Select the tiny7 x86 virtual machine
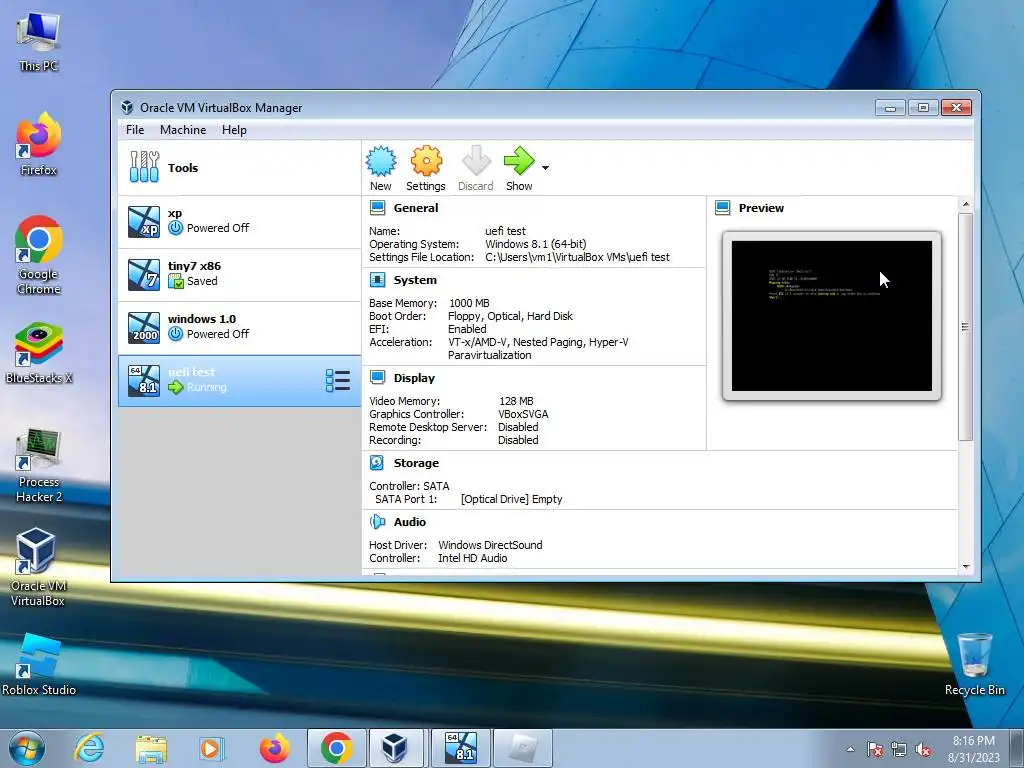Viewport: 1024px width, 768px height. coord(239,274)
